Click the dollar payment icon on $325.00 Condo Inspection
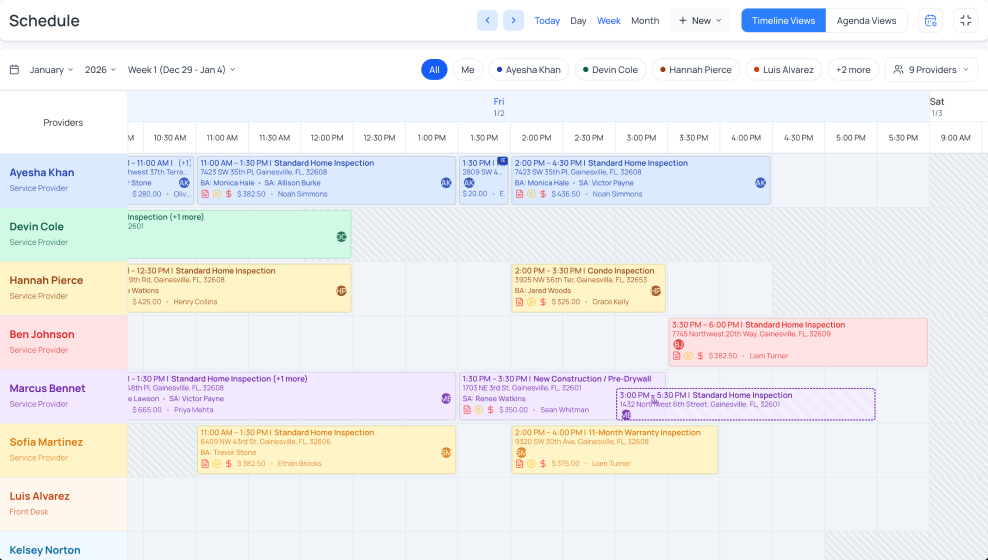 [543, 302]
